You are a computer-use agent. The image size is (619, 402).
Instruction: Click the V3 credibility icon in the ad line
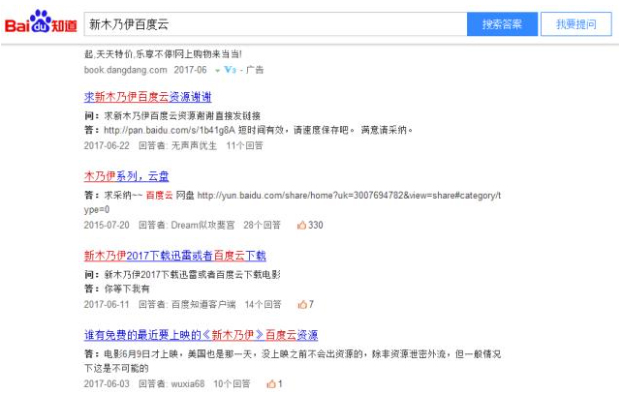[230, 70]
